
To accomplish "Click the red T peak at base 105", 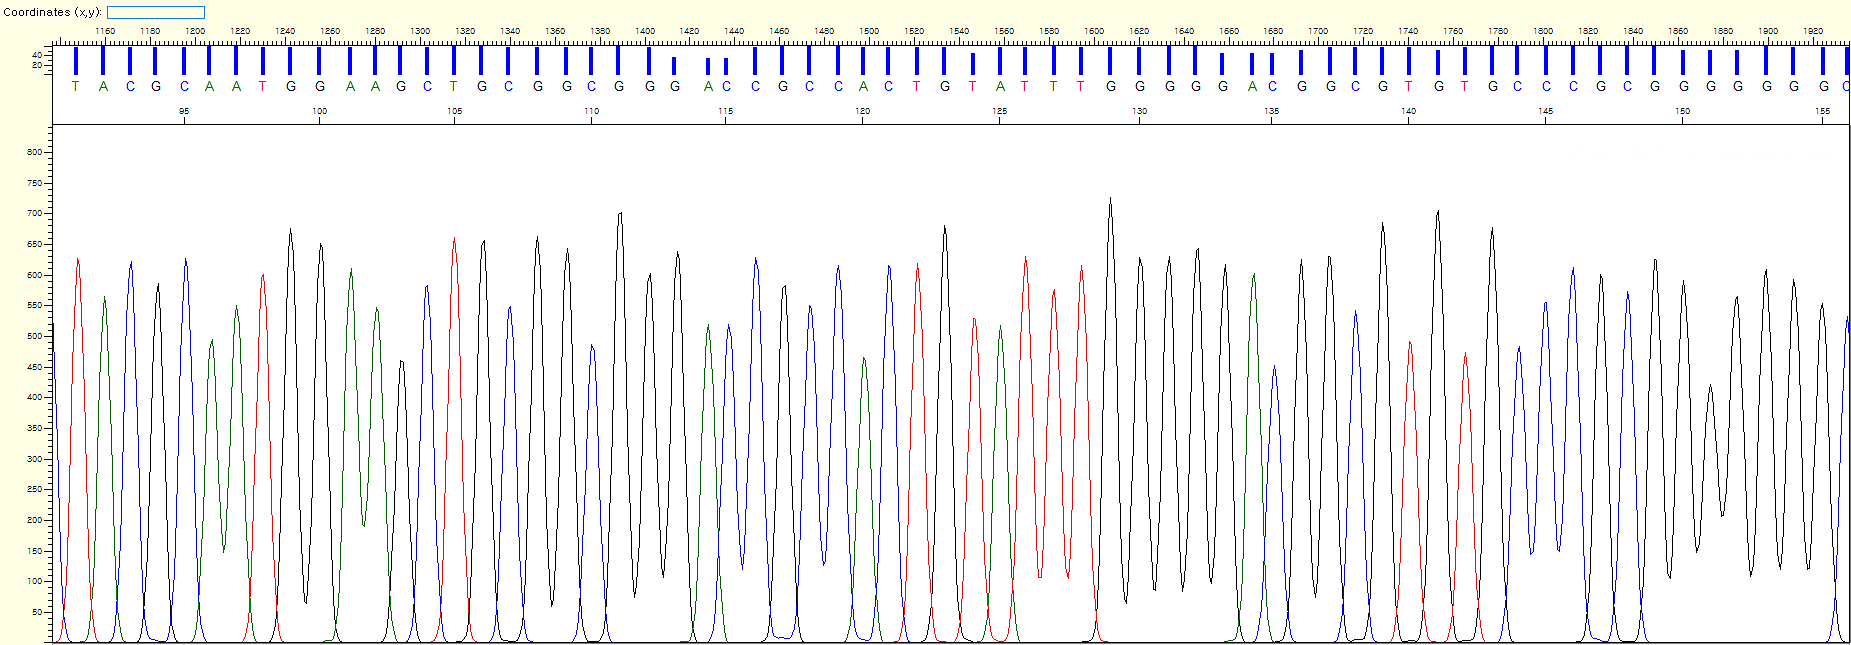I will (x=454, y=240).
